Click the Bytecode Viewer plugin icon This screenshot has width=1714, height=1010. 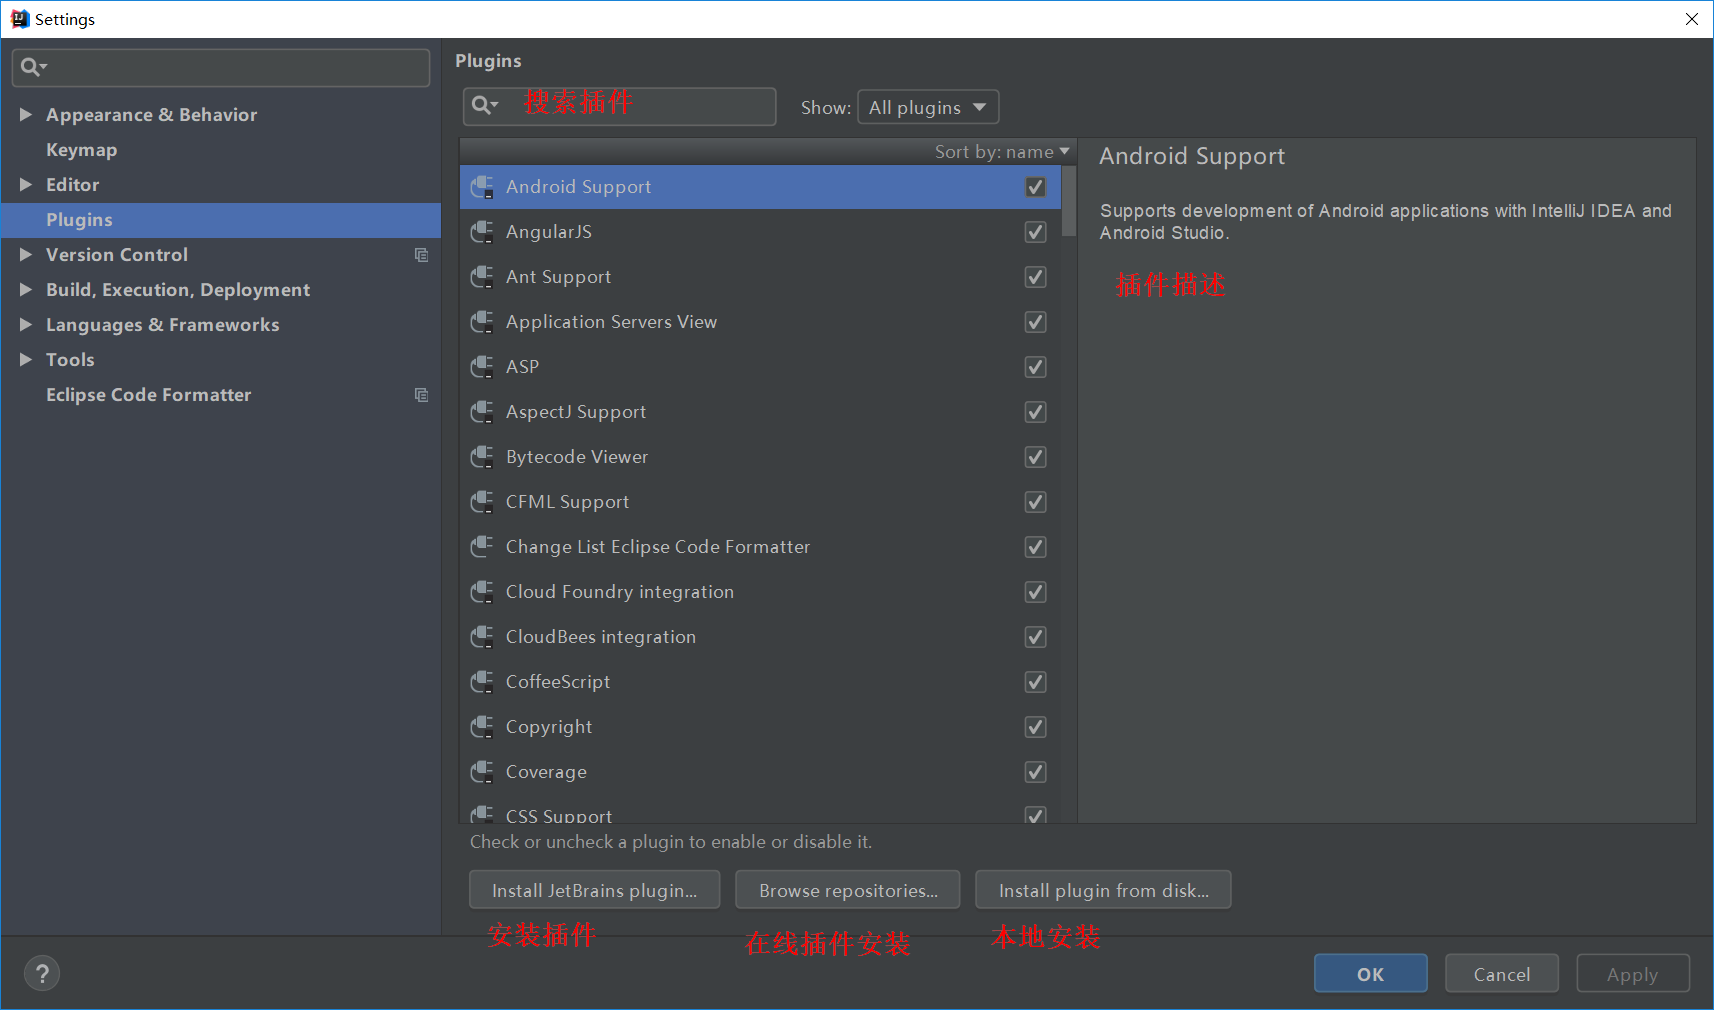(x=482, y=457)
